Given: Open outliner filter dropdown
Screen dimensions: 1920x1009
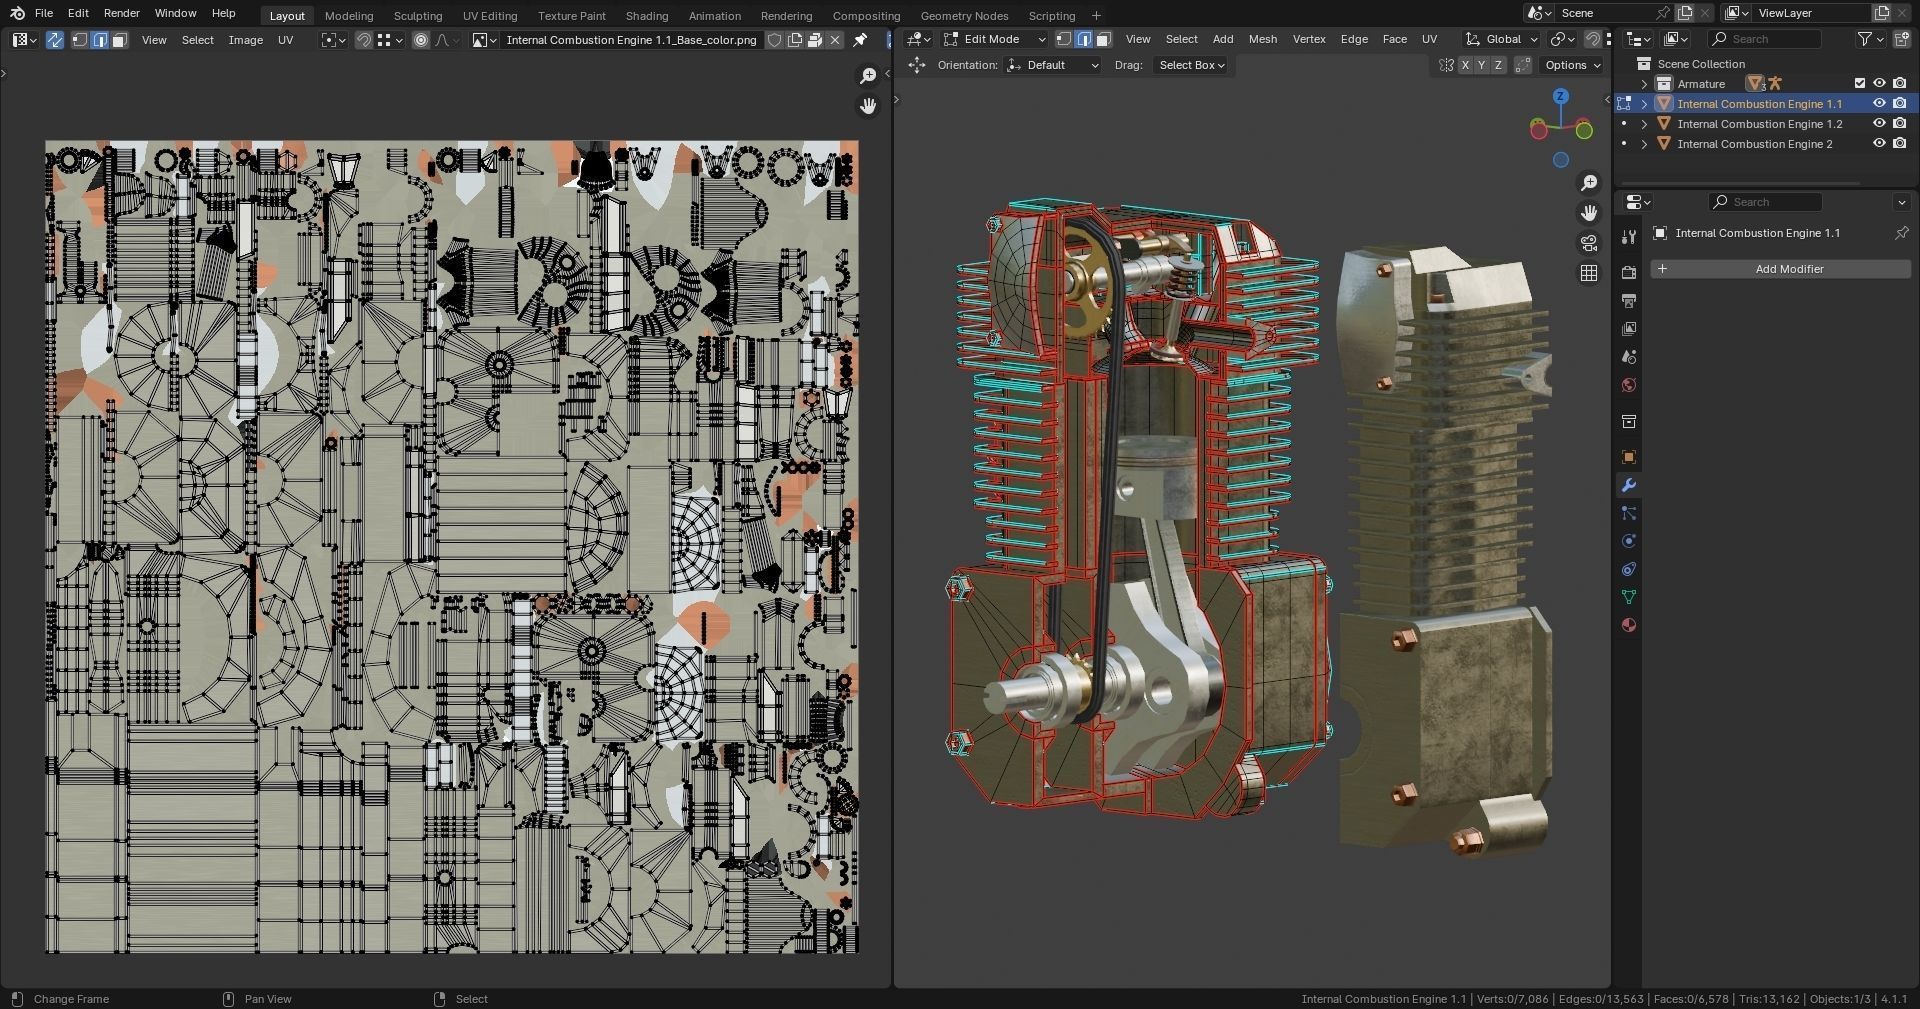Looking at the screenshot, I should [x=1870, y=39].
